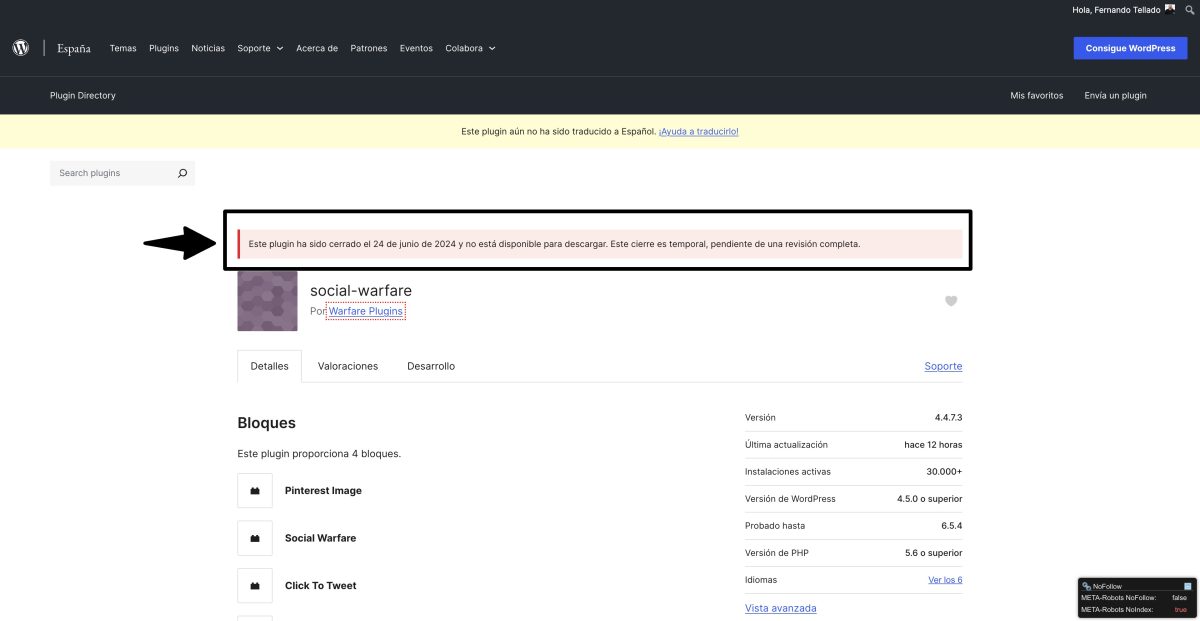Click the Consigue WordPress button
Image resolution: width=1200 pixels, height=621 pixels.
click(x=1130, y=47)
